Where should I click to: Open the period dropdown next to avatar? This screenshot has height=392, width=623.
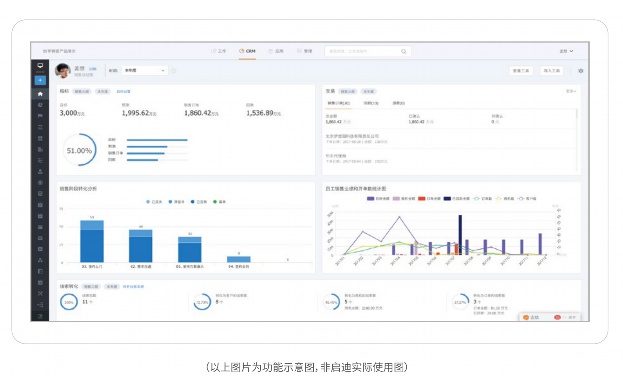click(145, 70)
